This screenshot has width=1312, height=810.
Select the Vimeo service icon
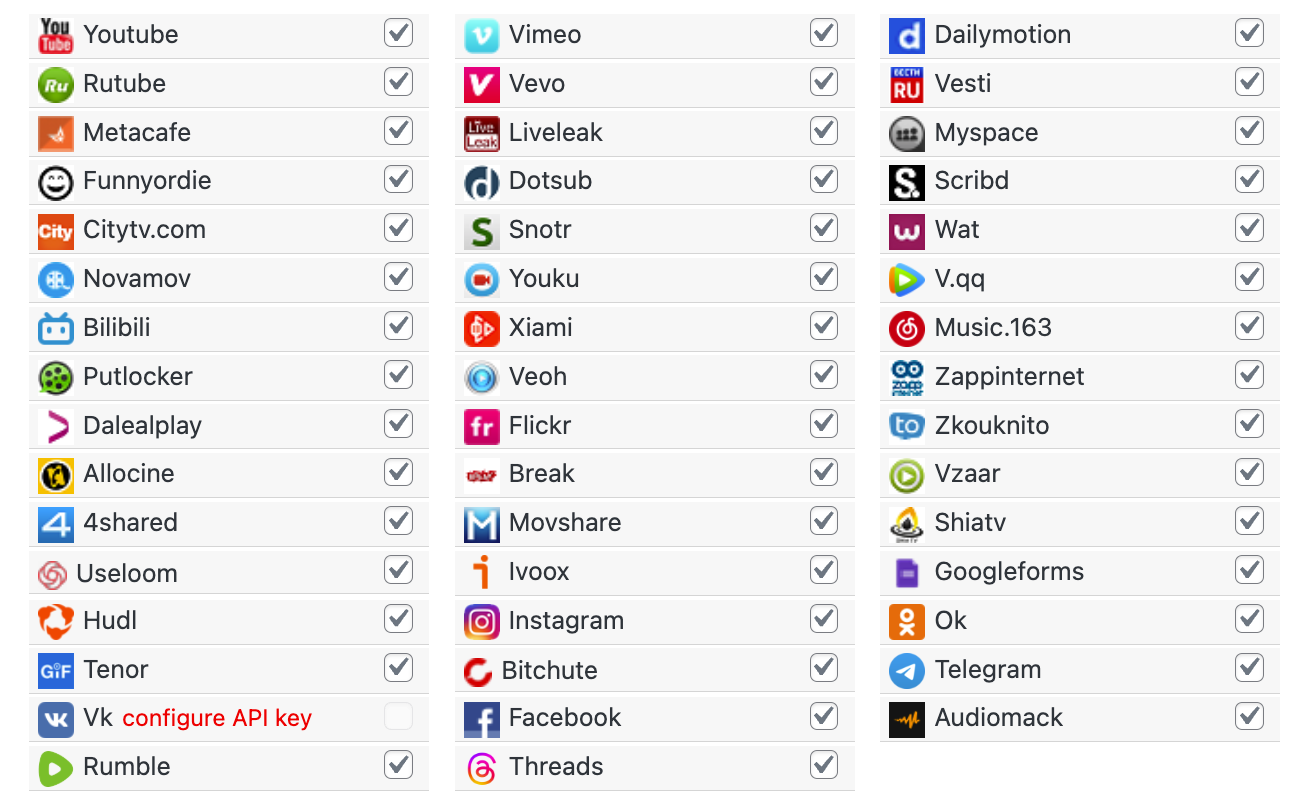tap(481, 34)
